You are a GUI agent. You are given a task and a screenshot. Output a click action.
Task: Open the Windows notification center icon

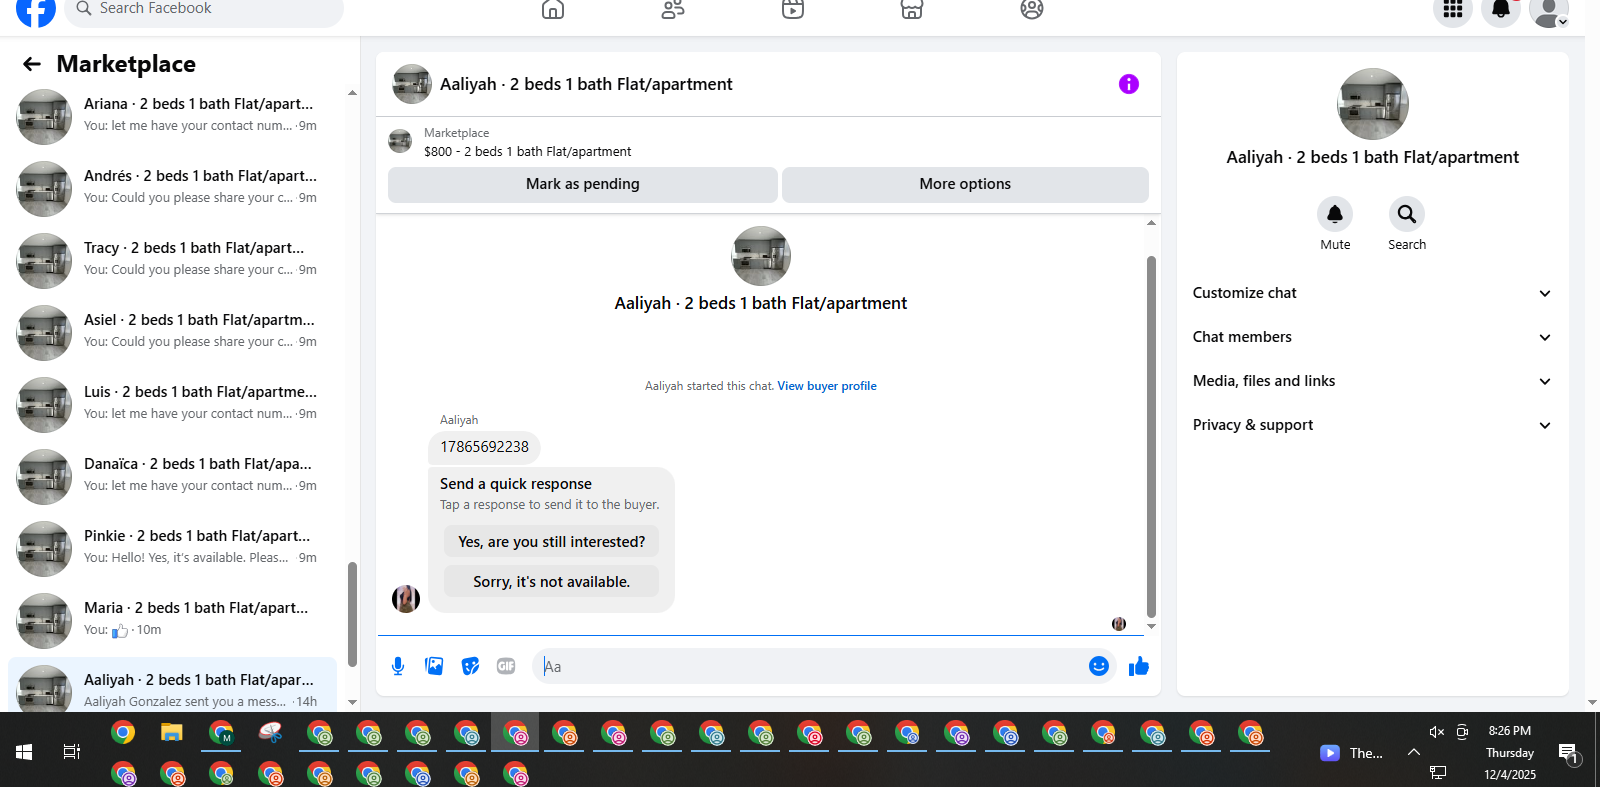(x=1567, y=753)
